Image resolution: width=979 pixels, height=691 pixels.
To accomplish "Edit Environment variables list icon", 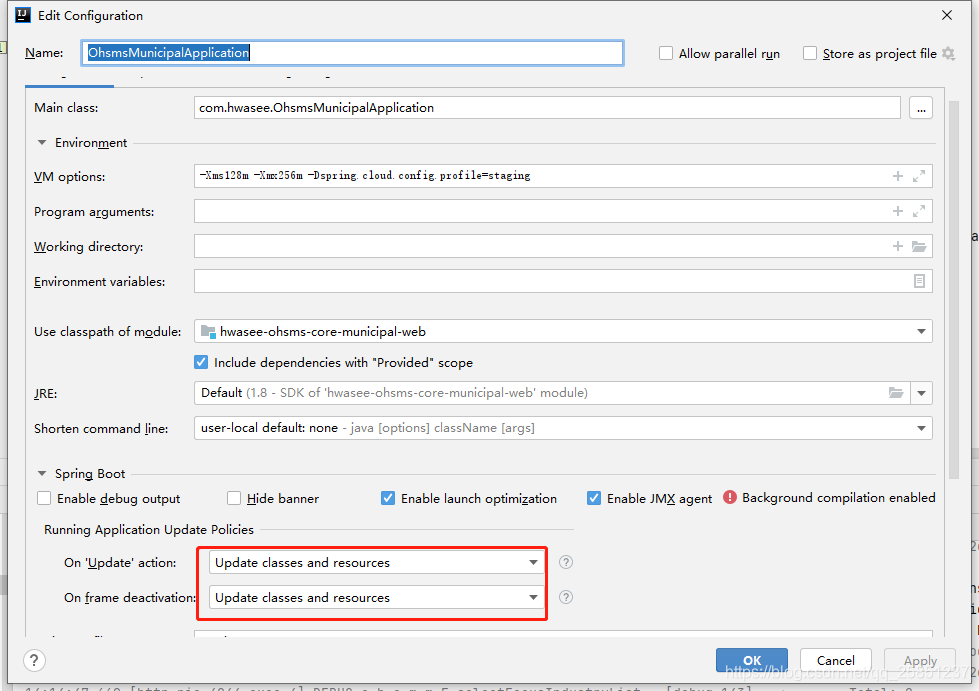I will click(919, 281).
